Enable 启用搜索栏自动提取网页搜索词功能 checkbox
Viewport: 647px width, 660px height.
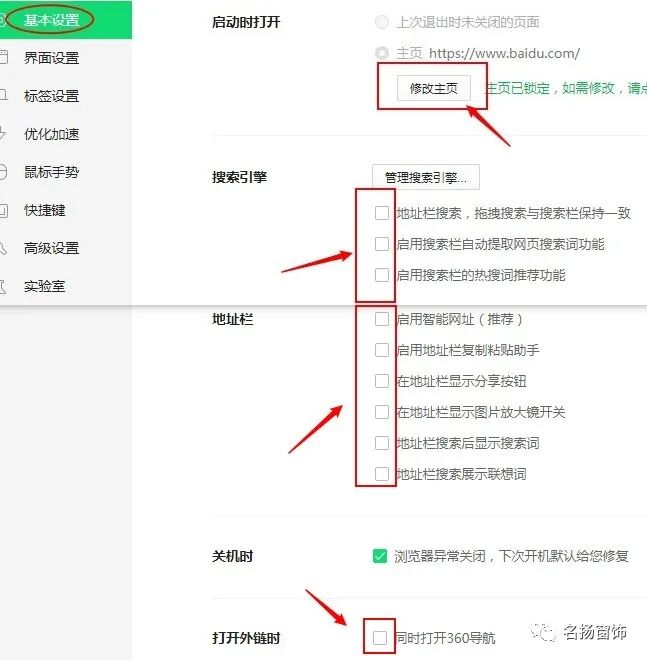[x=382, y=244]
